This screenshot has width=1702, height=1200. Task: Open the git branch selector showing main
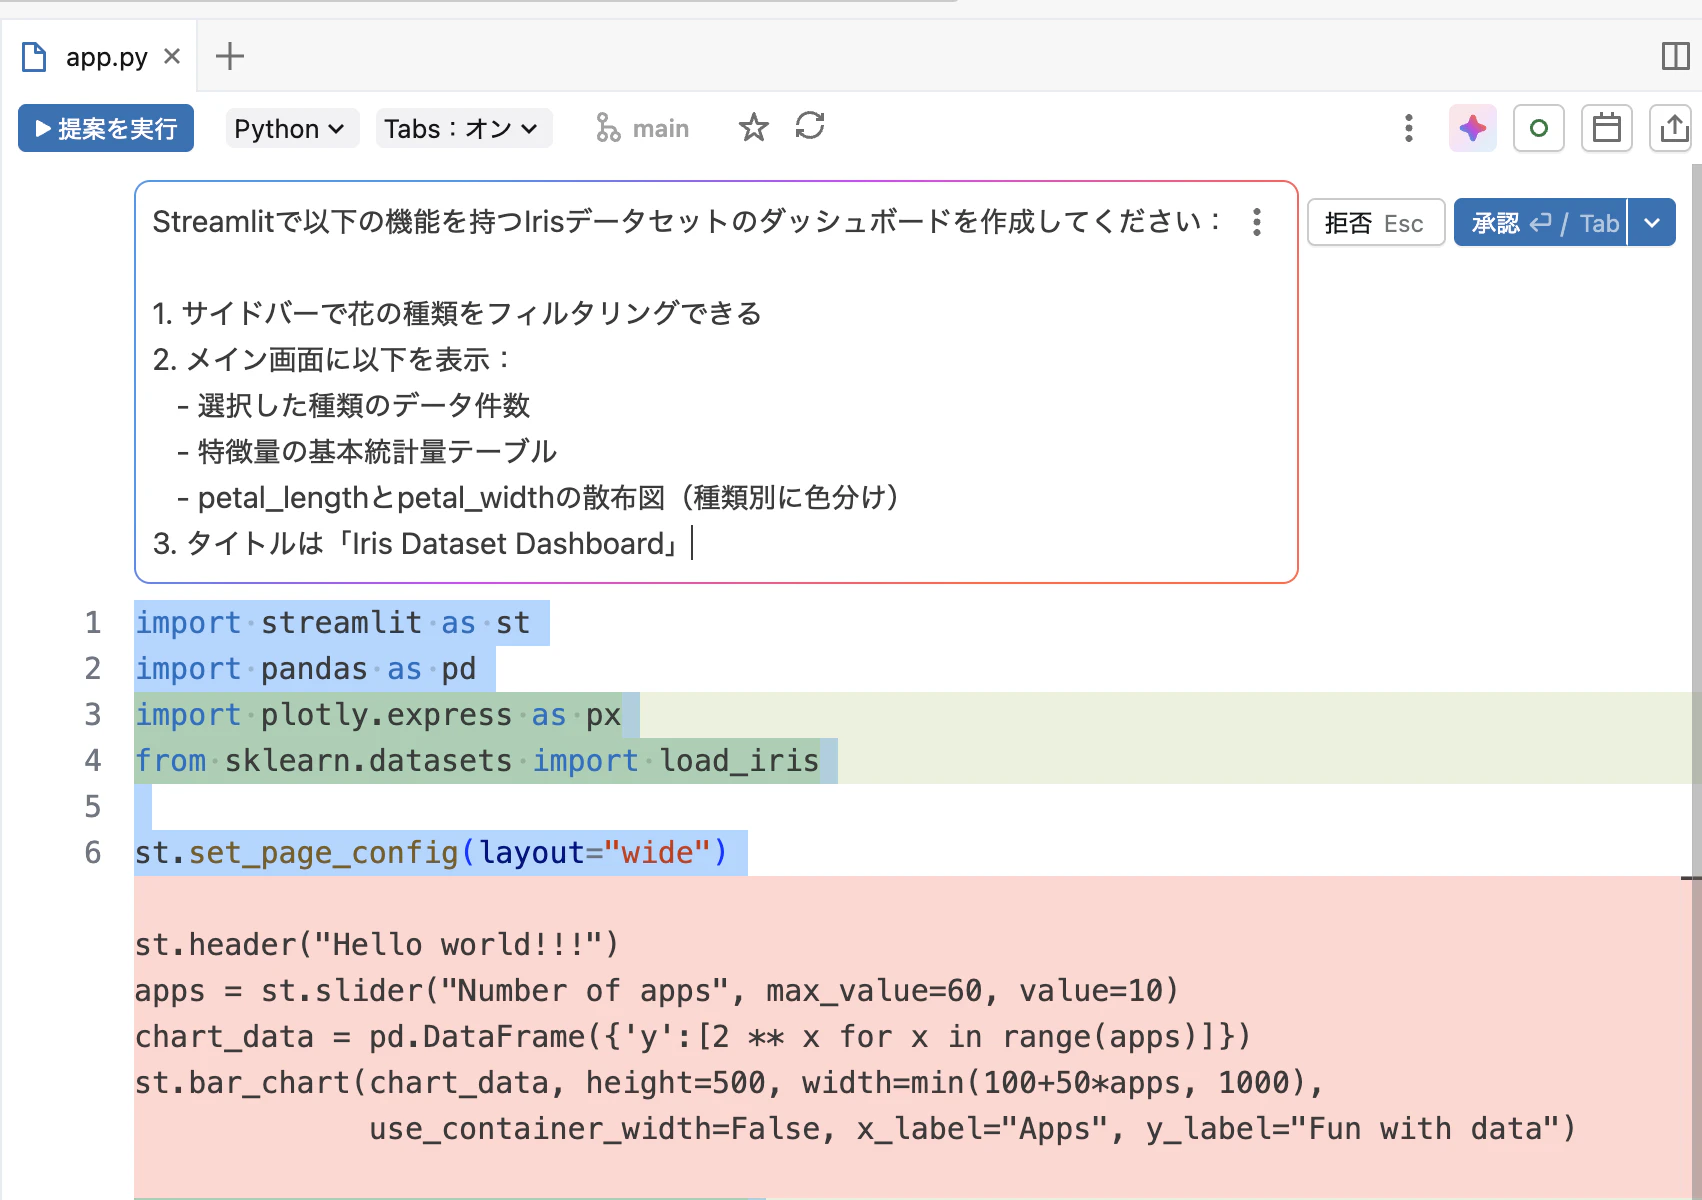pyautogui.click(x=643, y=128)
